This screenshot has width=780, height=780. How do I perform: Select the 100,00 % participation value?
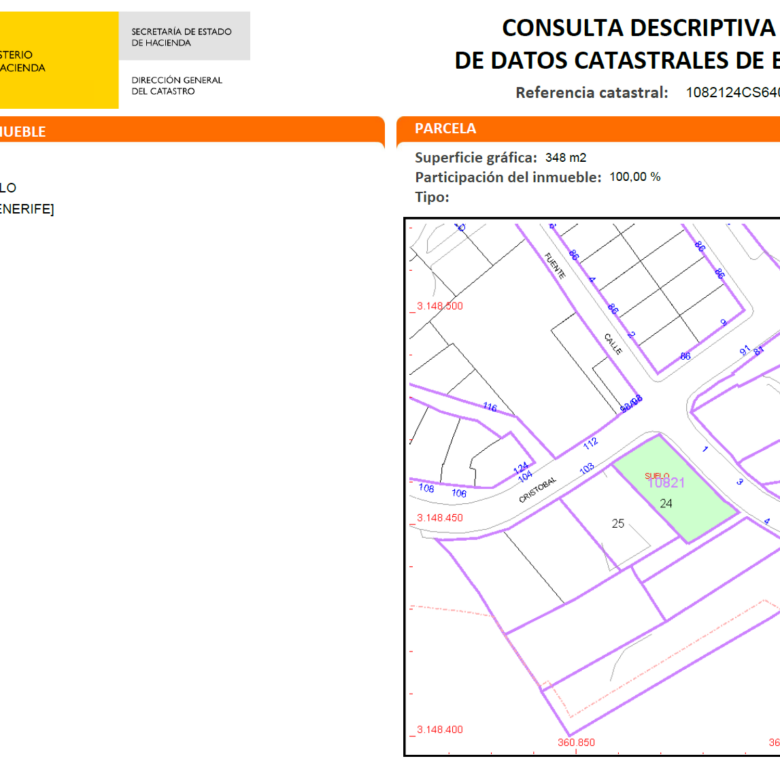635,177
